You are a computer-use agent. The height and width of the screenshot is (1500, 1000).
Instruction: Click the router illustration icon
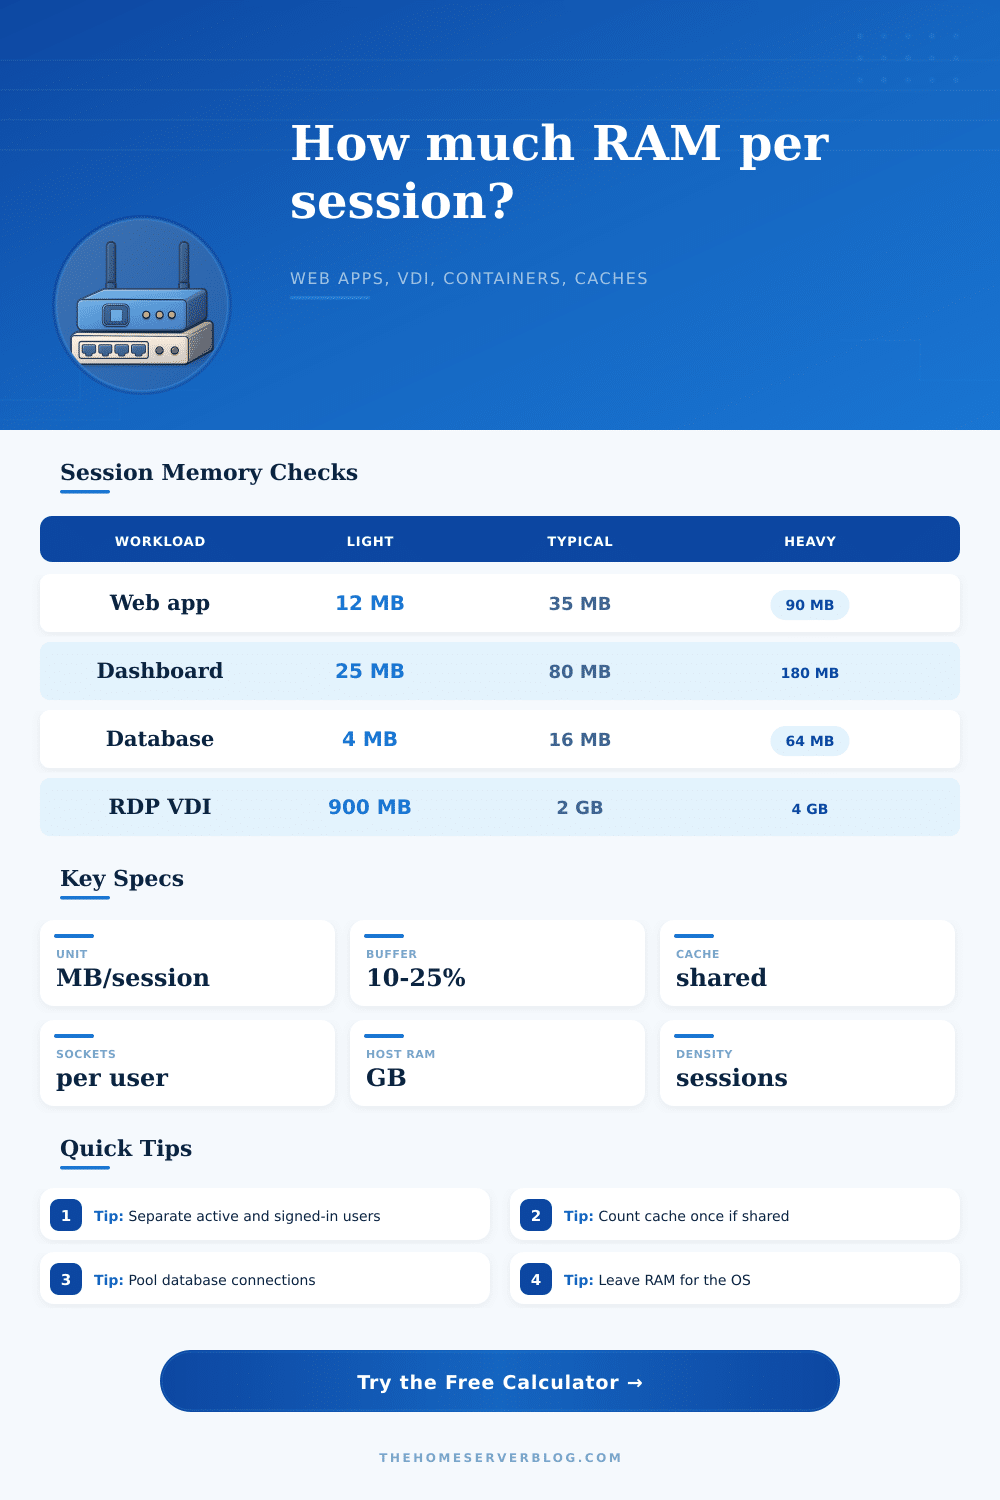click(142, 305)
